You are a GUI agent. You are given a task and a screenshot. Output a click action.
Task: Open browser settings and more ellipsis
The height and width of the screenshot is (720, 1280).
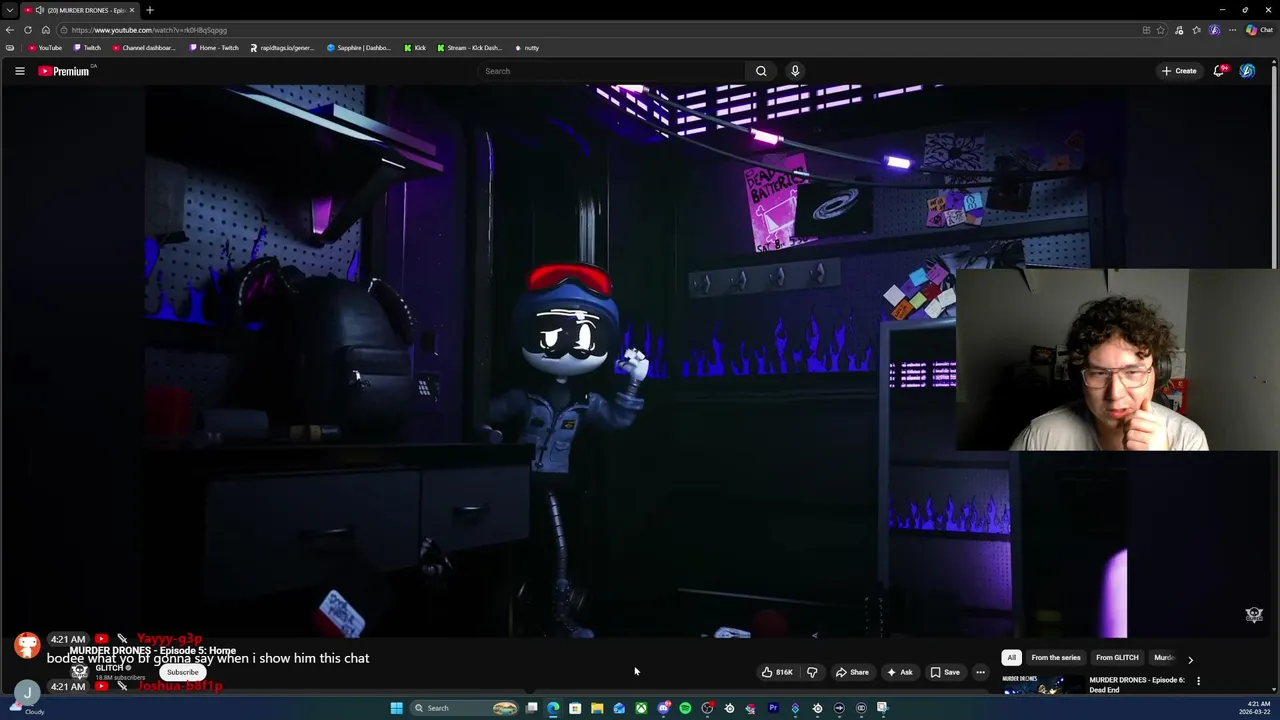[1233, 30]
